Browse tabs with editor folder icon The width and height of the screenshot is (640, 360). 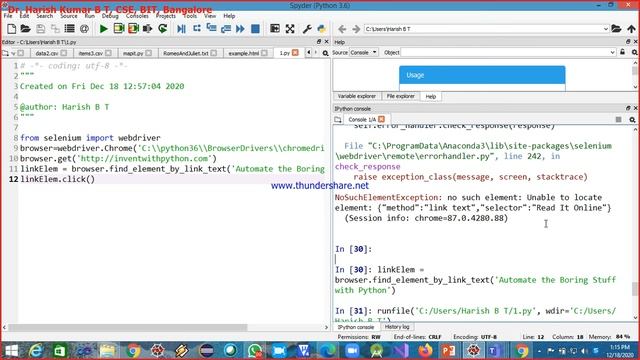click(5, 53)
